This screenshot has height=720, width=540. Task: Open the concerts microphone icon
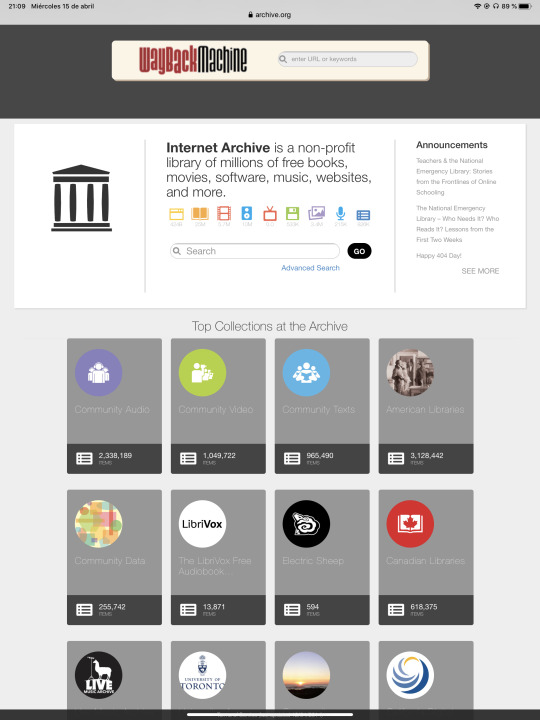(340, 214)
